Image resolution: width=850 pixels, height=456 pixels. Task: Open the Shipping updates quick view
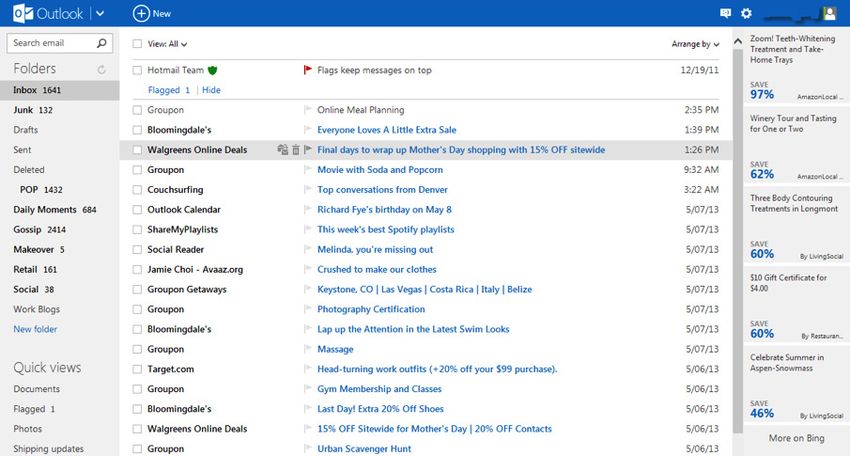point(48,449)
